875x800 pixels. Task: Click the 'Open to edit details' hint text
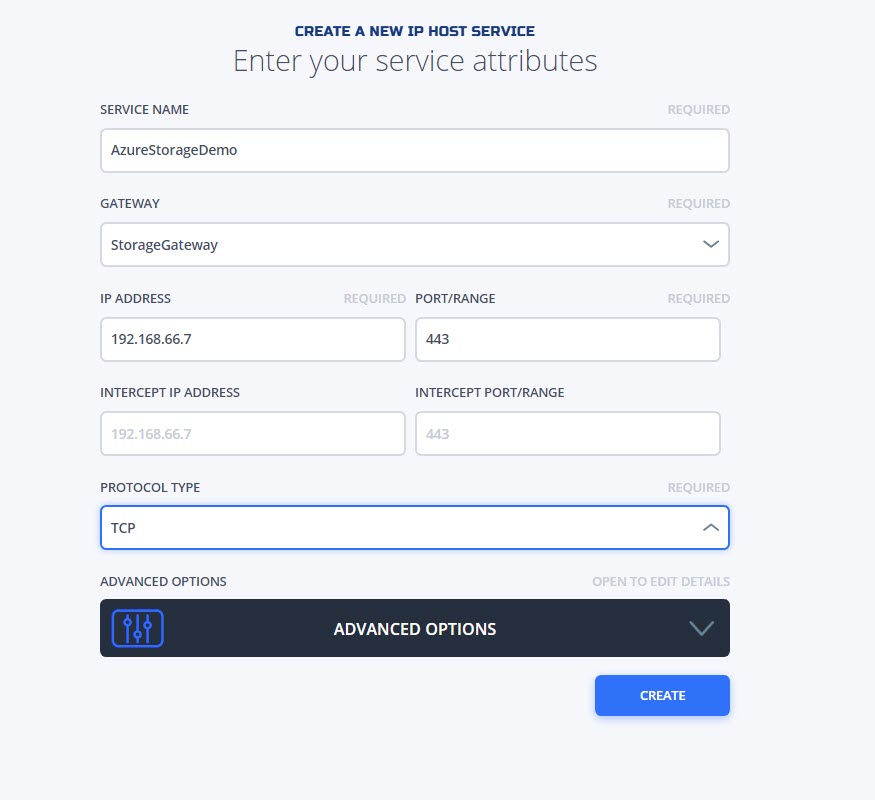pos(661,581)
